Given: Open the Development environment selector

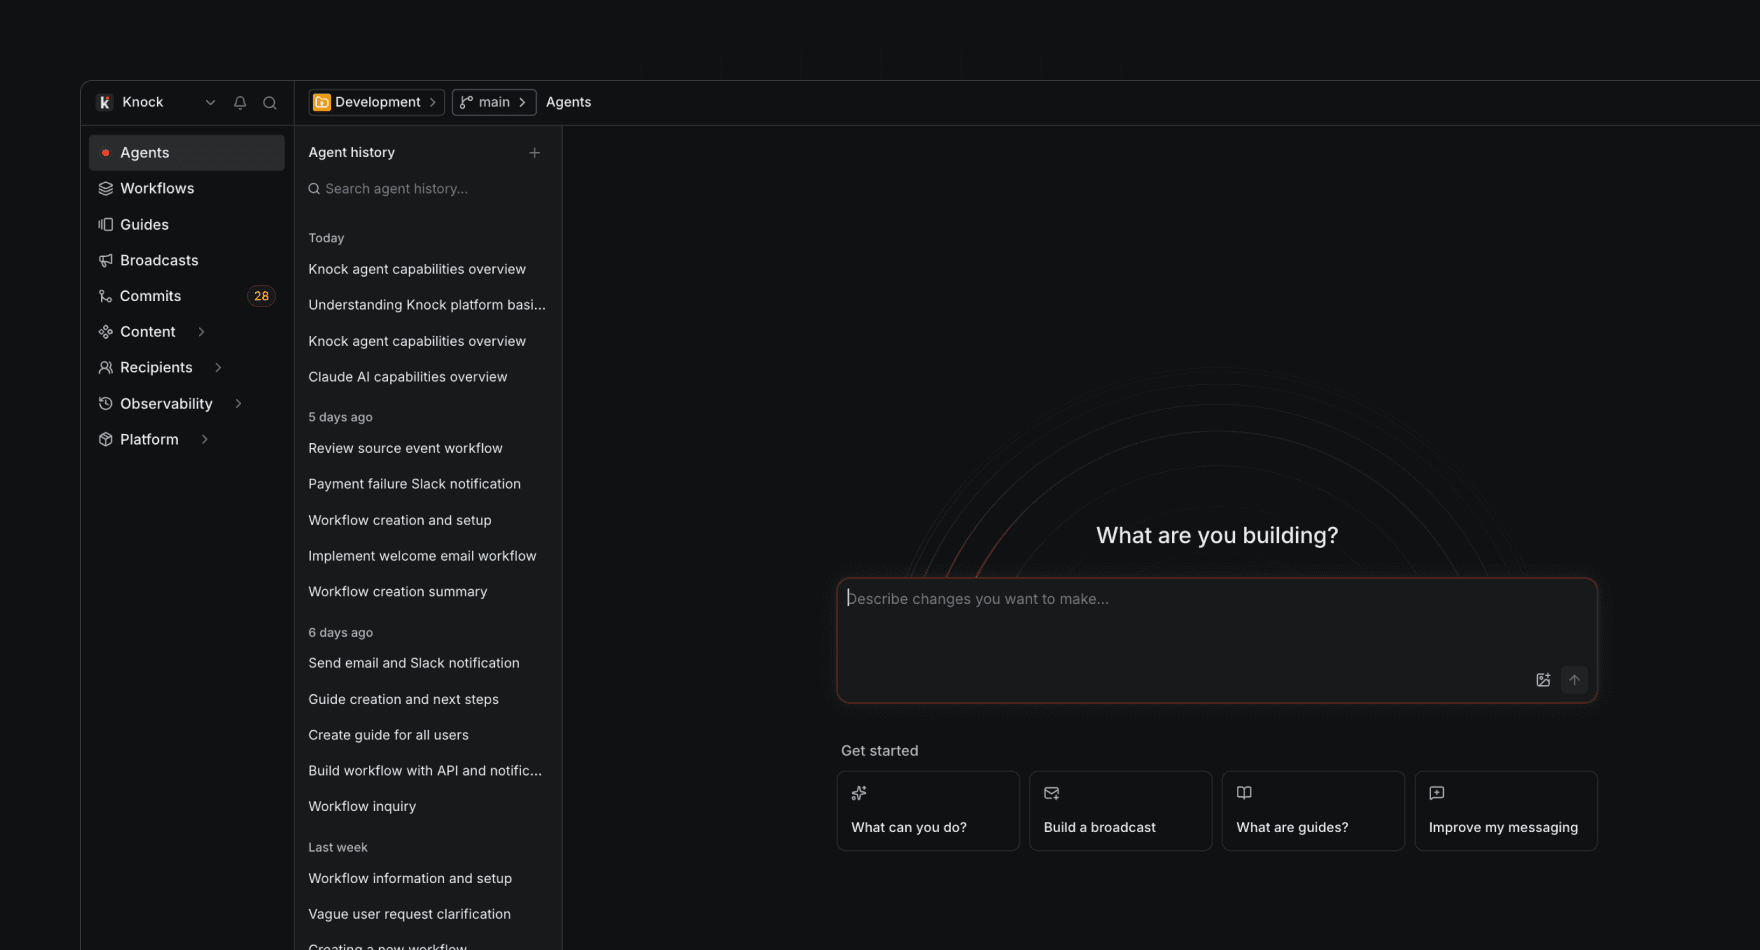Looking at the screenshot, I should point(376,102).
